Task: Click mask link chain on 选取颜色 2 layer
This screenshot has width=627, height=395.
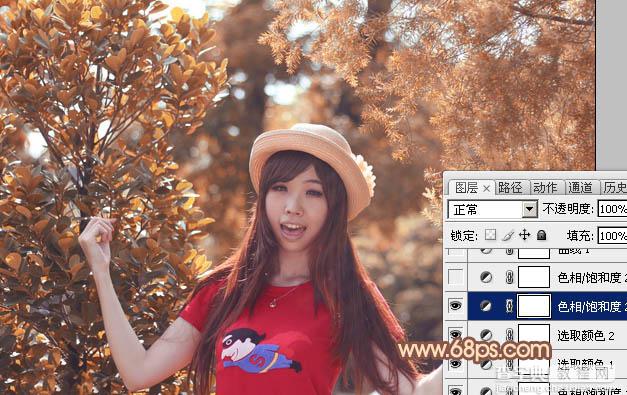Action: pos(509,335)
